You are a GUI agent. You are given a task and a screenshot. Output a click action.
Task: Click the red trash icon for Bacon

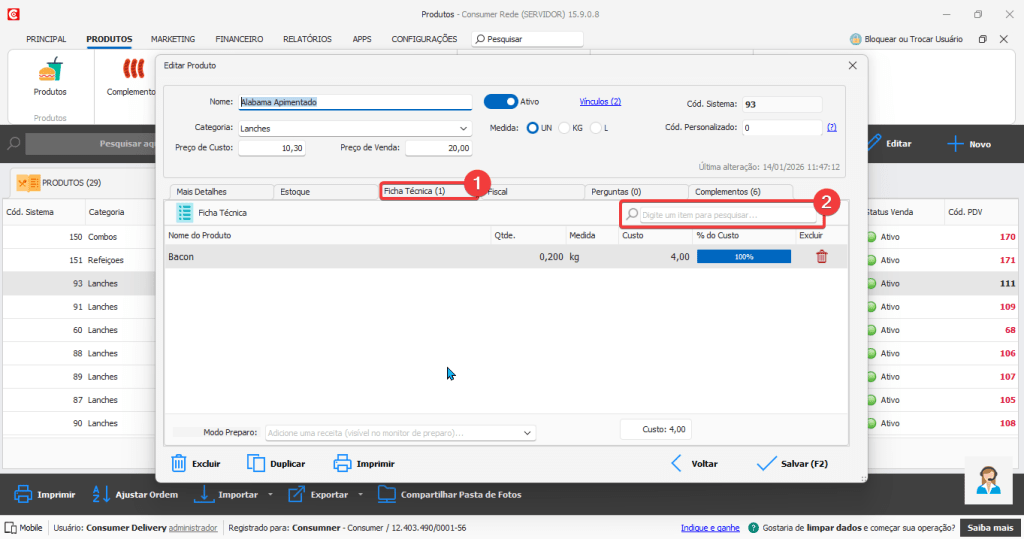pyautogui.click(x=821, y=257)
